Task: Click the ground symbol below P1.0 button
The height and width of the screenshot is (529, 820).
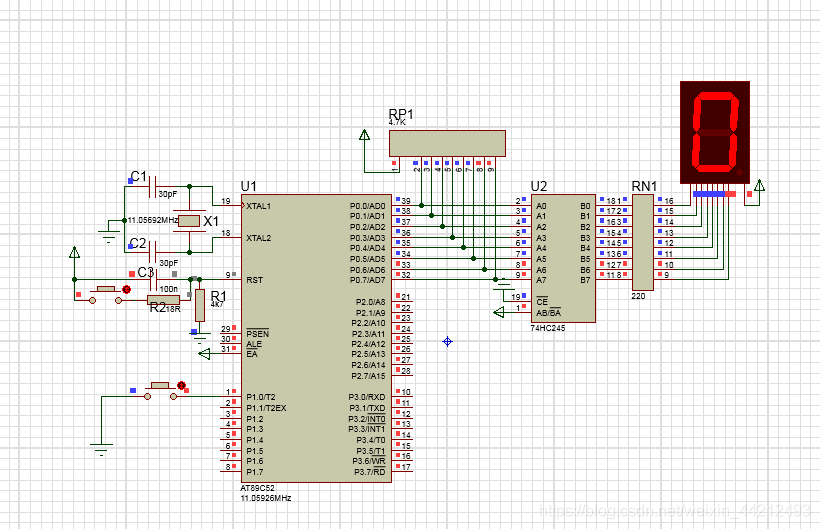Action: [x=100, y=446]
